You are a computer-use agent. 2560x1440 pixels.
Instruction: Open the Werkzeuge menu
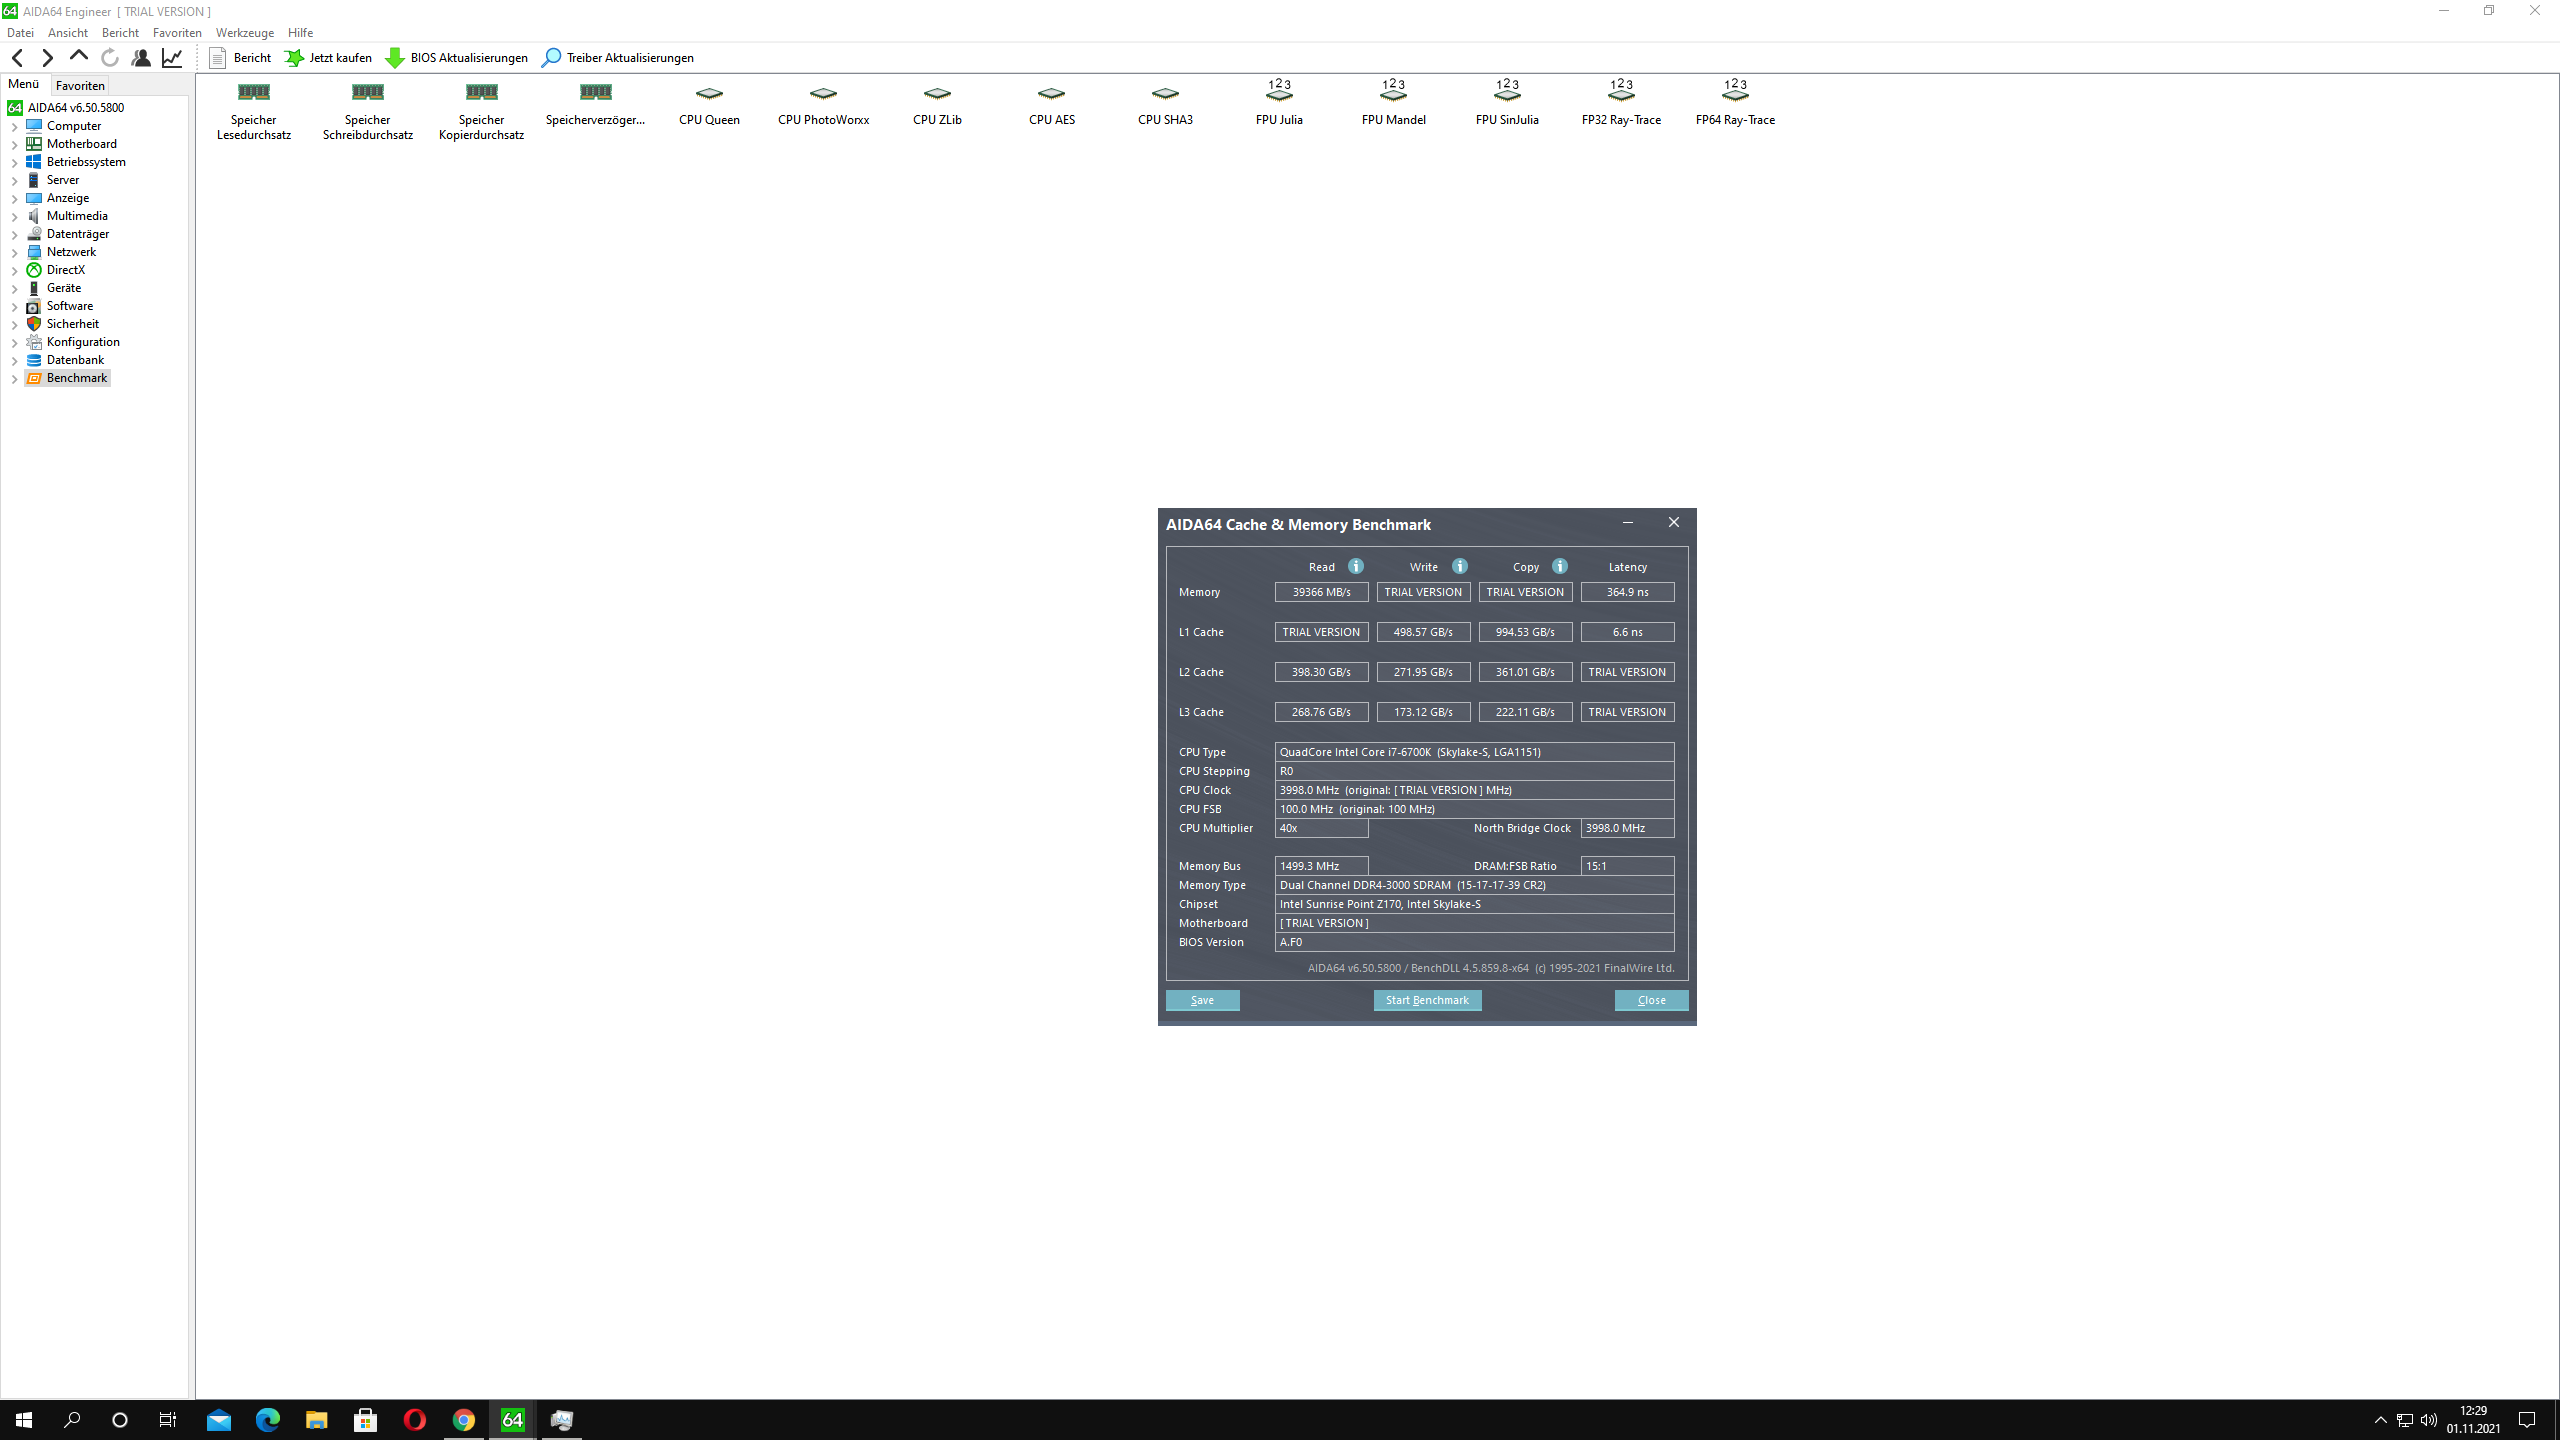pos(244,33)
